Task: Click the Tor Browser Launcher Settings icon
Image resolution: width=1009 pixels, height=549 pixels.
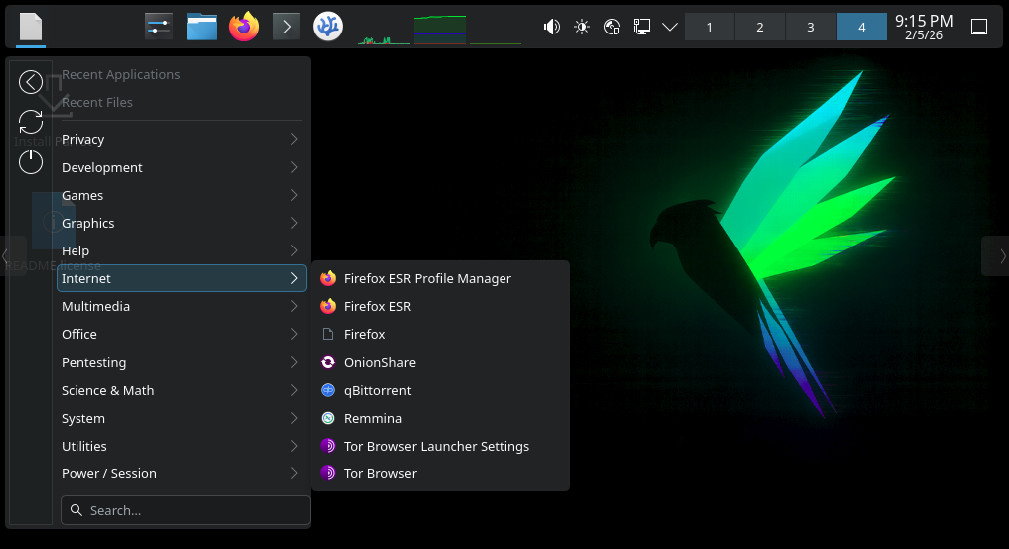Action: click(x=328, y=446)
